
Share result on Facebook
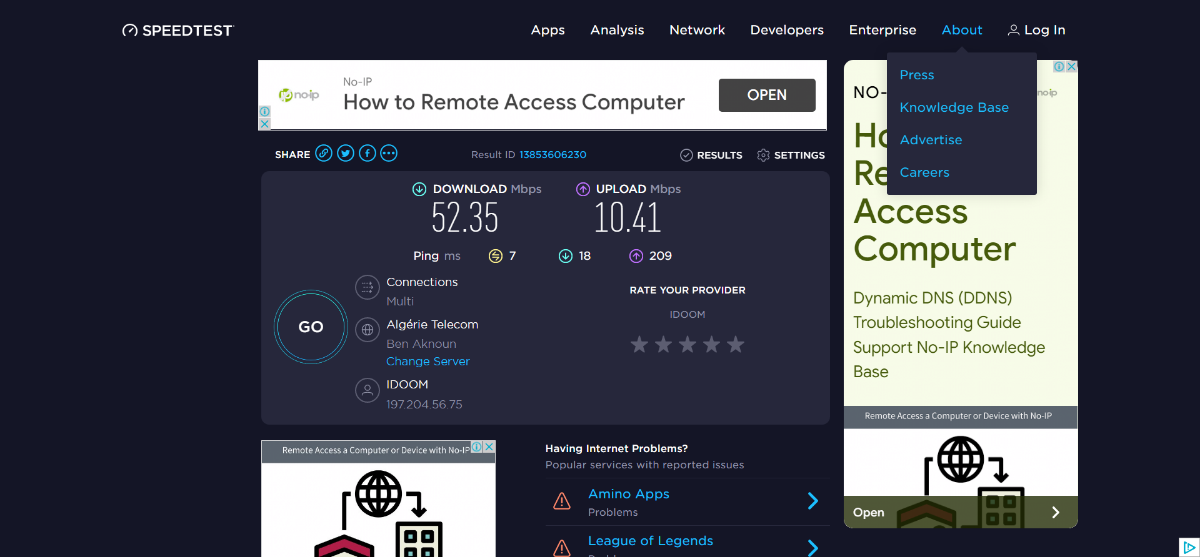367,154
